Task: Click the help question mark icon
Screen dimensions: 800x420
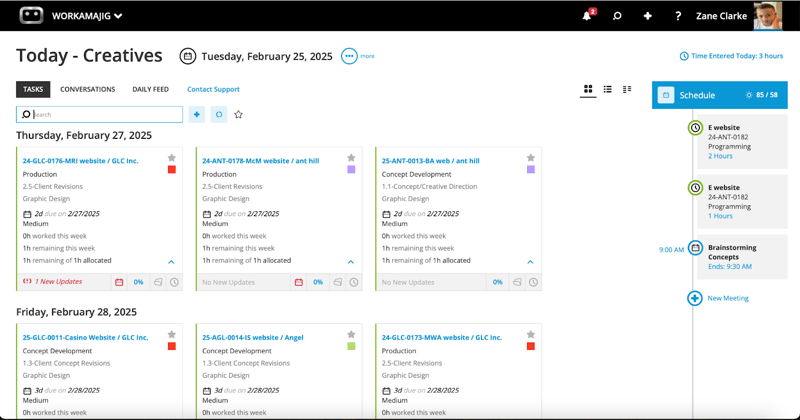Action: (x=678, y=16)
